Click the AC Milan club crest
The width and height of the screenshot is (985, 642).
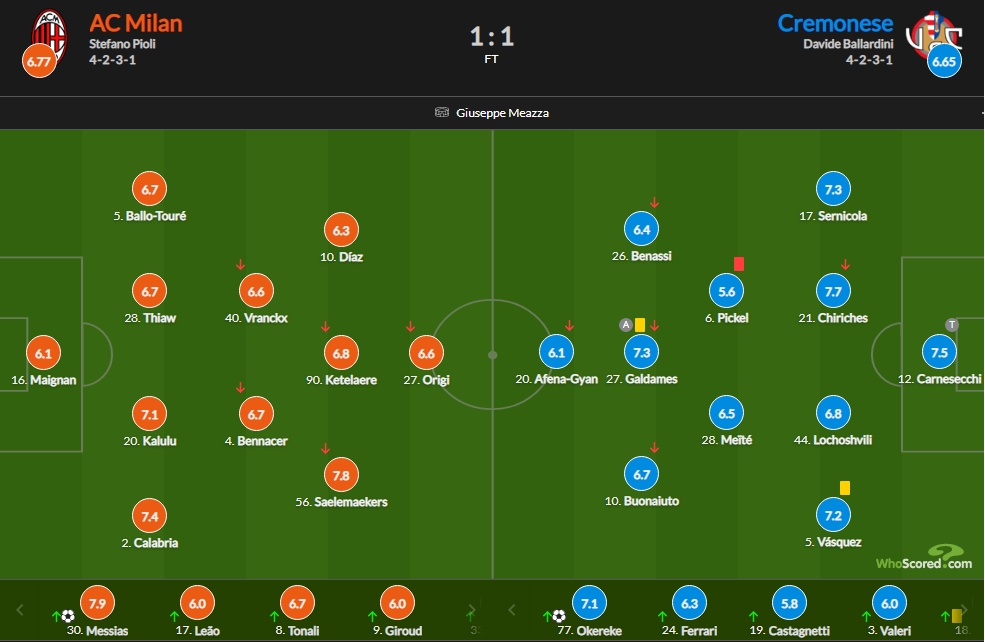pyautogui.click(x=50, y=35)
